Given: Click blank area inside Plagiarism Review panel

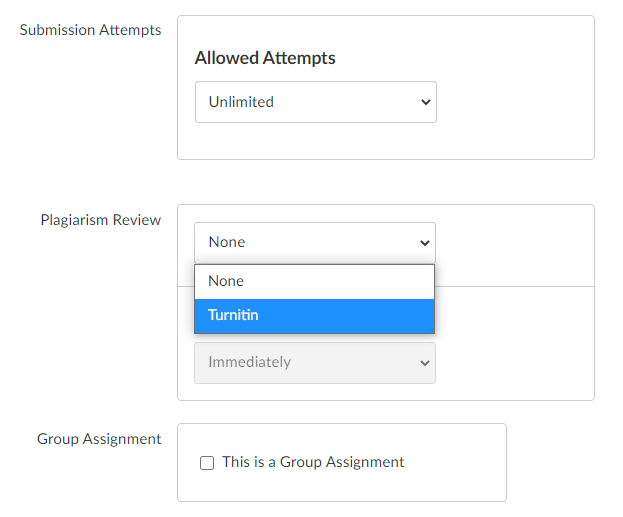Looking at the screenshot, I should pyautogui.click(x=517, y=342).
